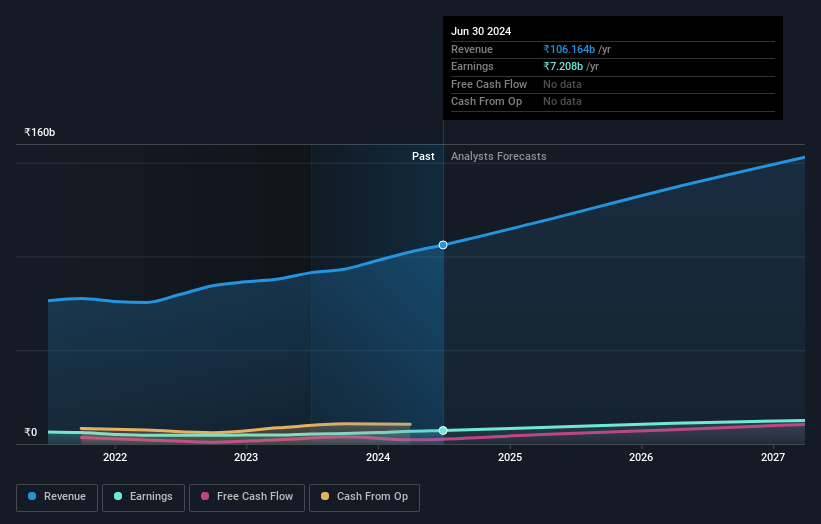Click the 2022 x-axis label
The height and width of the screenshot is (524, 821).
point(115,457)
